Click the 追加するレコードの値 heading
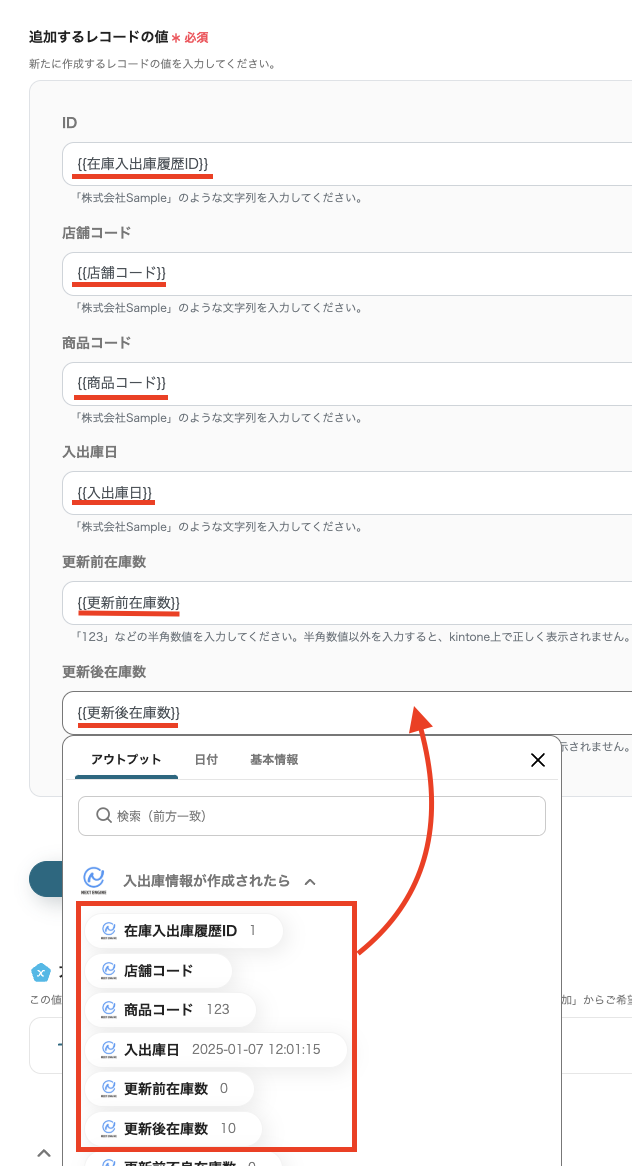 point(99,37)
